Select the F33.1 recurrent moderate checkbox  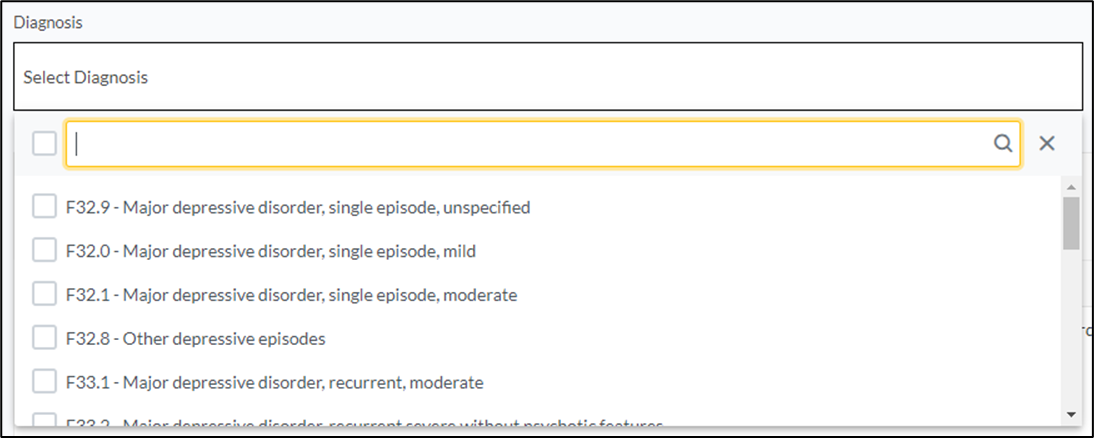point(44,382)
